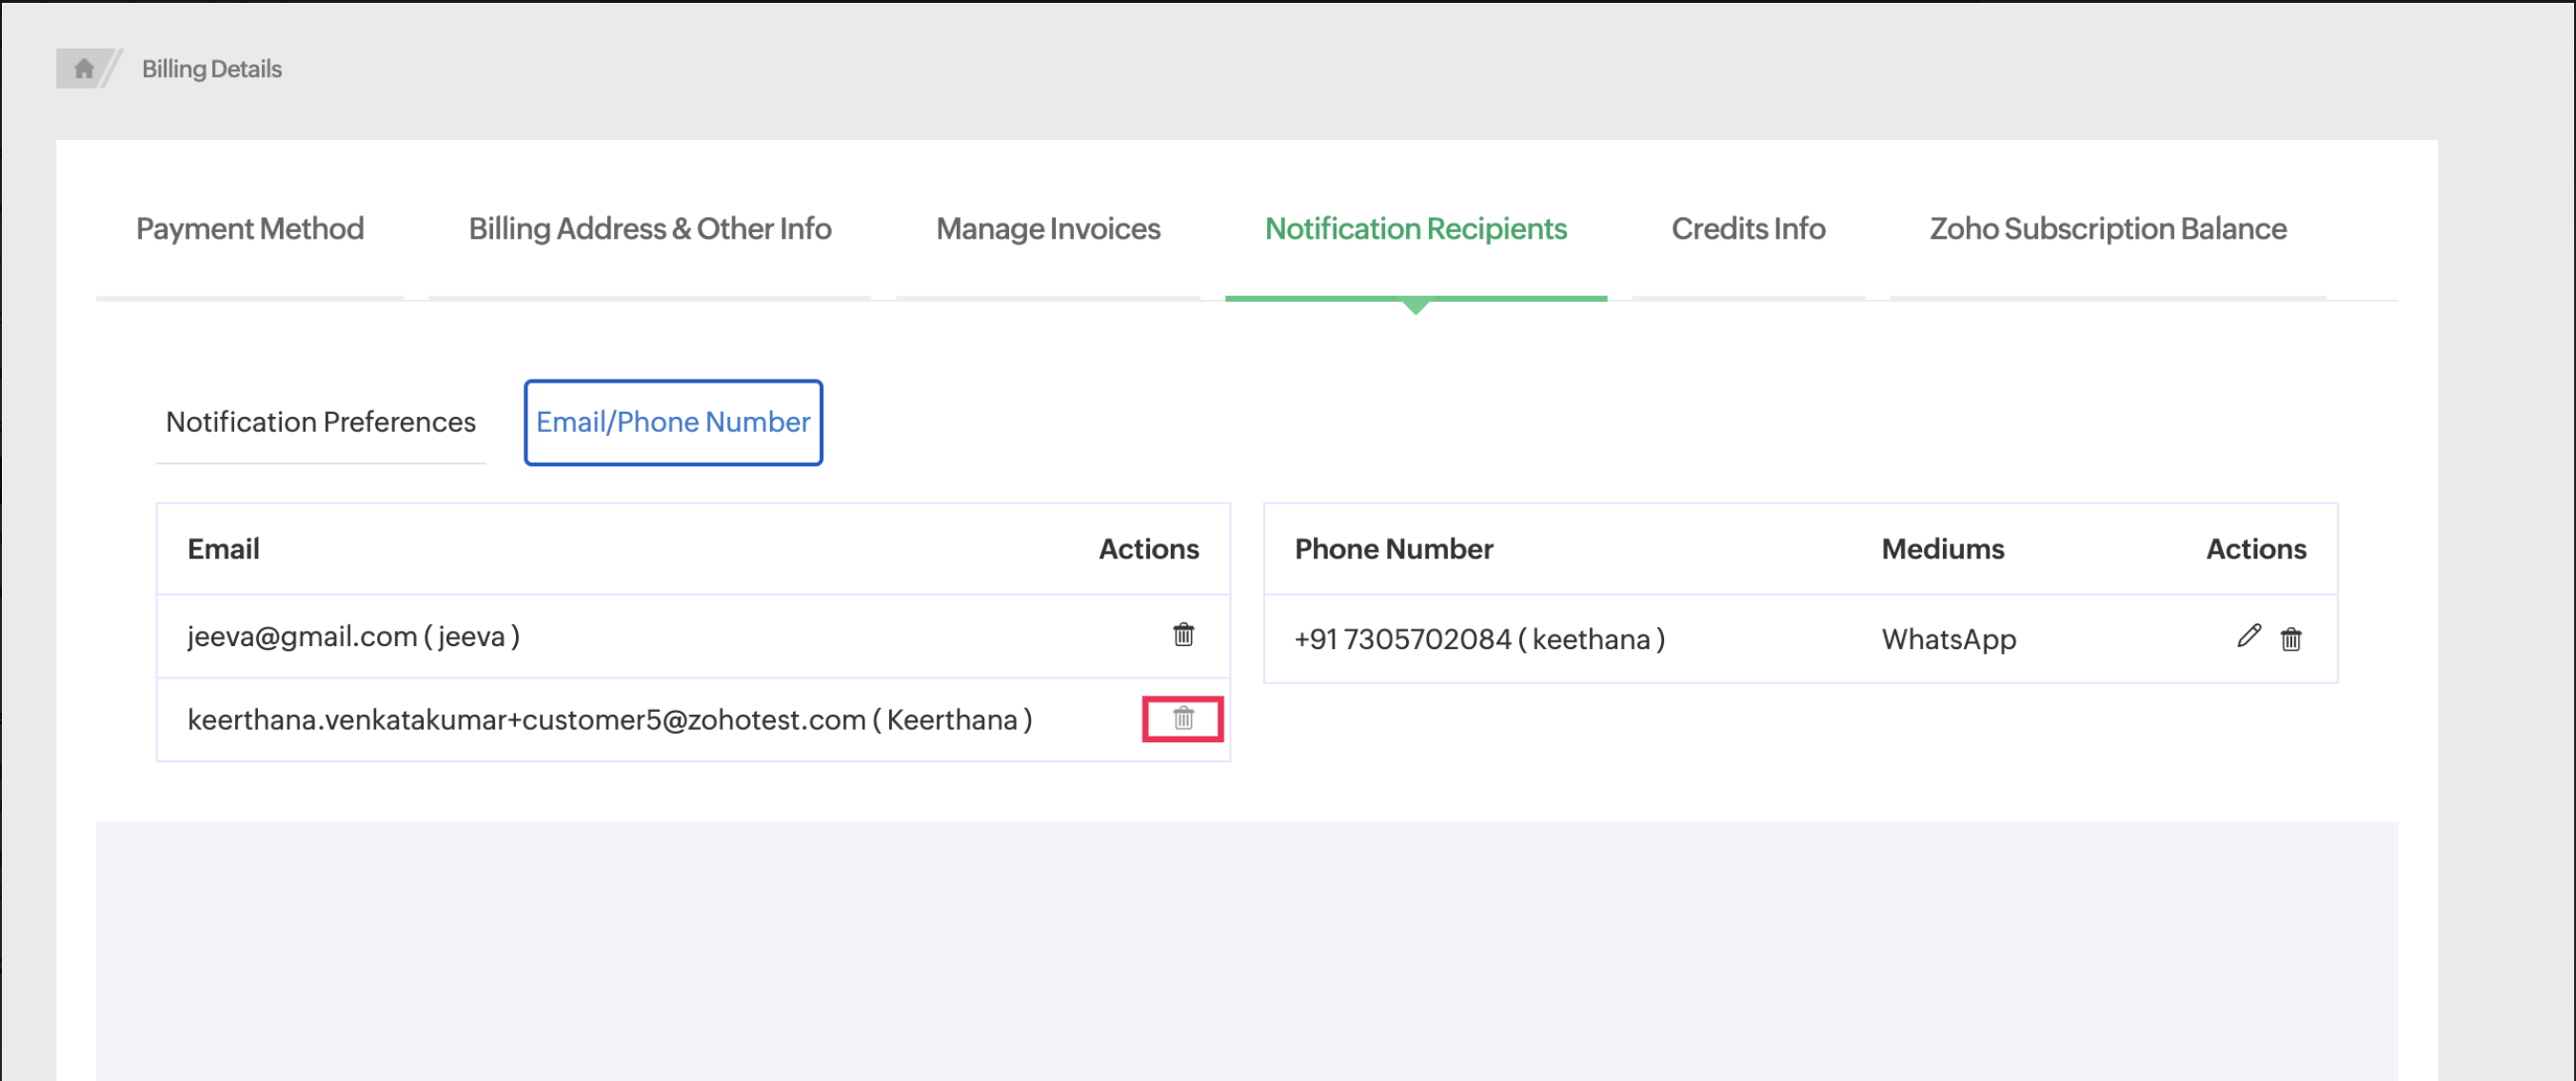
Task: Click the keerthana.venkatakumar+customer5 email row
Action: click(609, 719)
